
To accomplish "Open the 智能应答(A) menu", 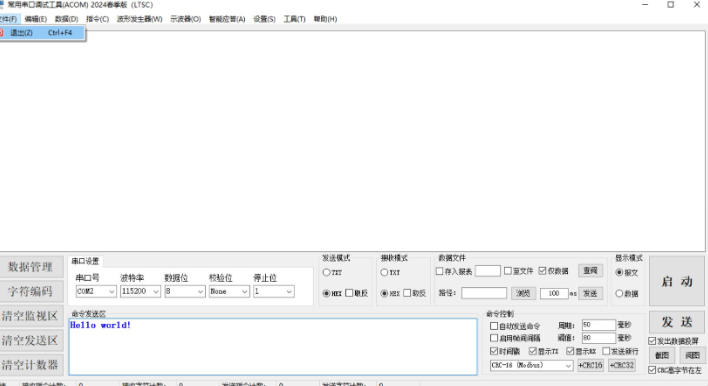I will (x=227, y=19).
